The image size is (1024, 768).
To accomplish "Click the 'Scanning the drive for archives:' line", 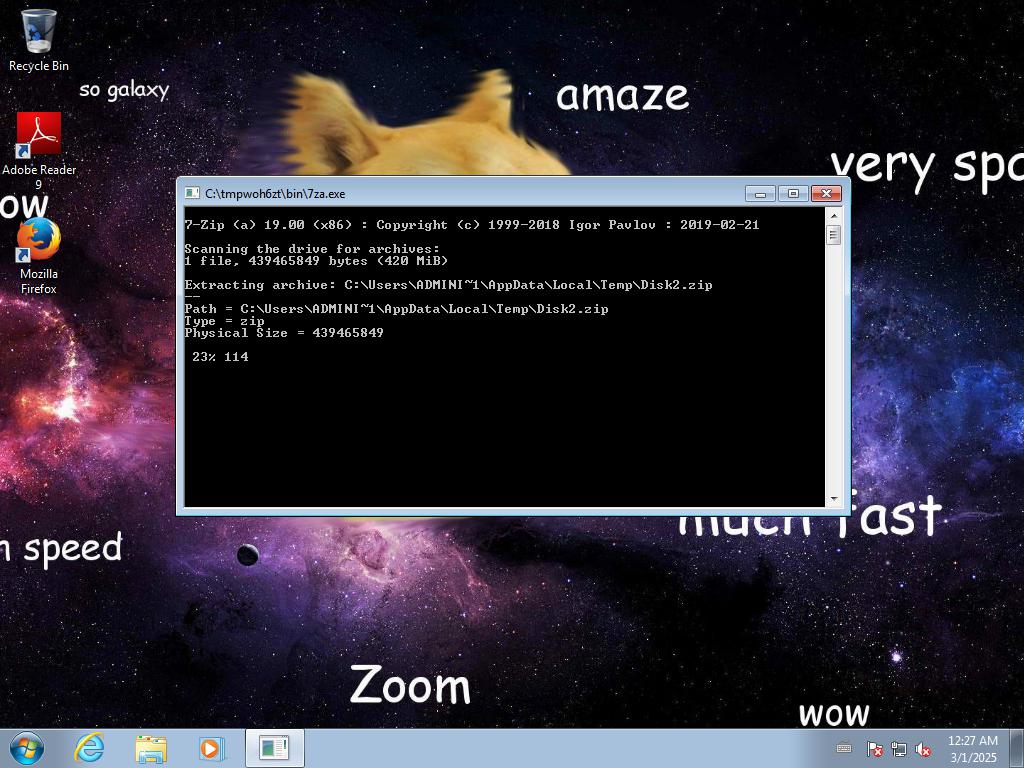I will [x=312, y=249].
